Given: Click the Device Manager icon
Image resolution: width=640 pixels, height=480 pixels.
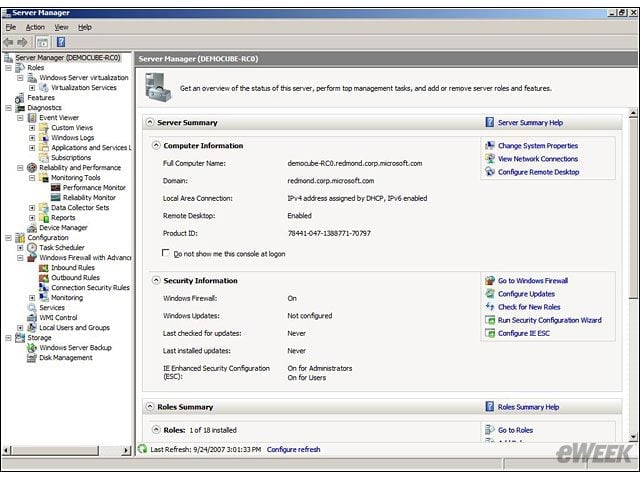Looking at the screenshot, I should pyautogui.click(x=32, y=228).
